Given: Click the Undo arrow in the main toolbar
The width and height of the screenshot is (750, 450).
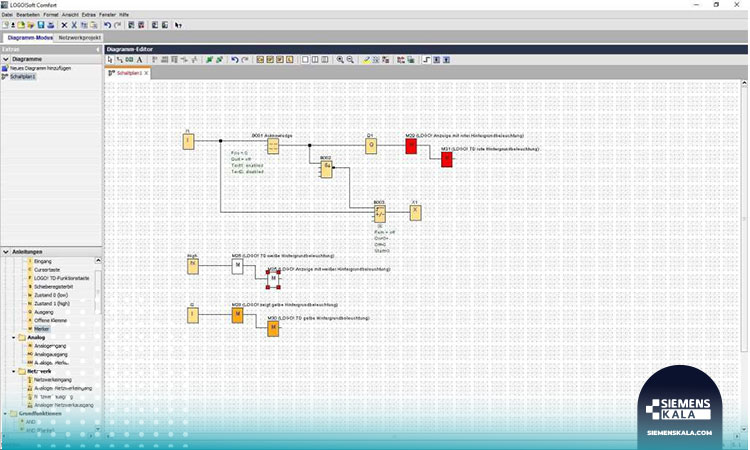Looking at the screenshot, I should (107, 25).
